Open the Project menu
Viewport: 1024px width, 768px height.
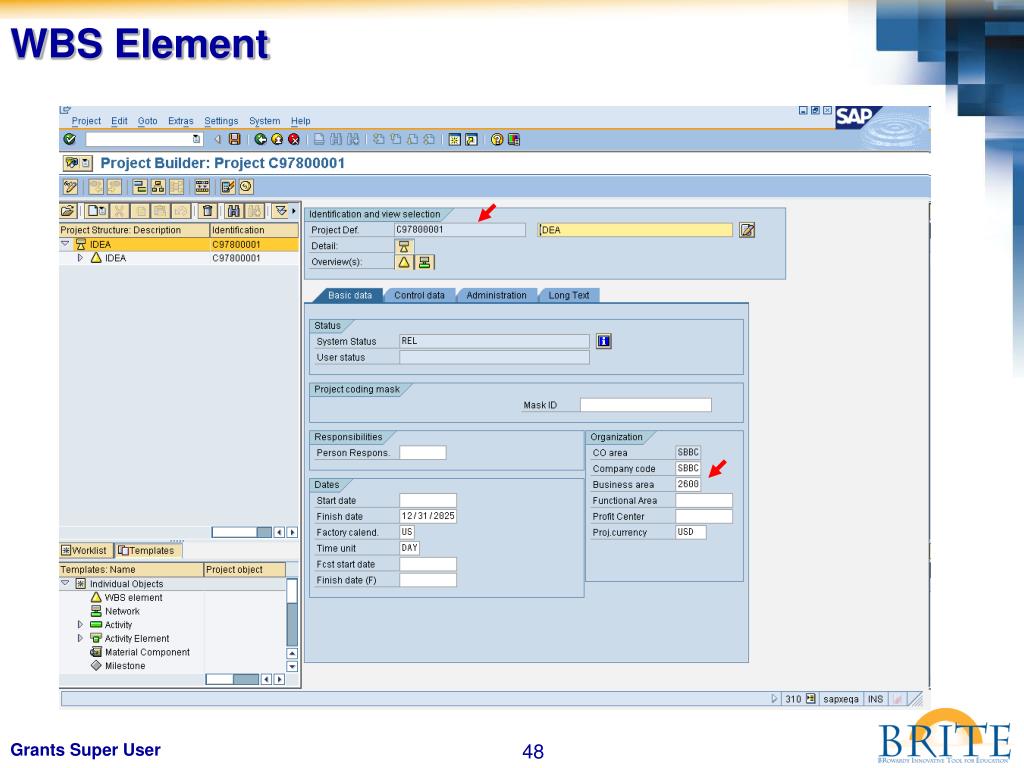pos(86,121)
